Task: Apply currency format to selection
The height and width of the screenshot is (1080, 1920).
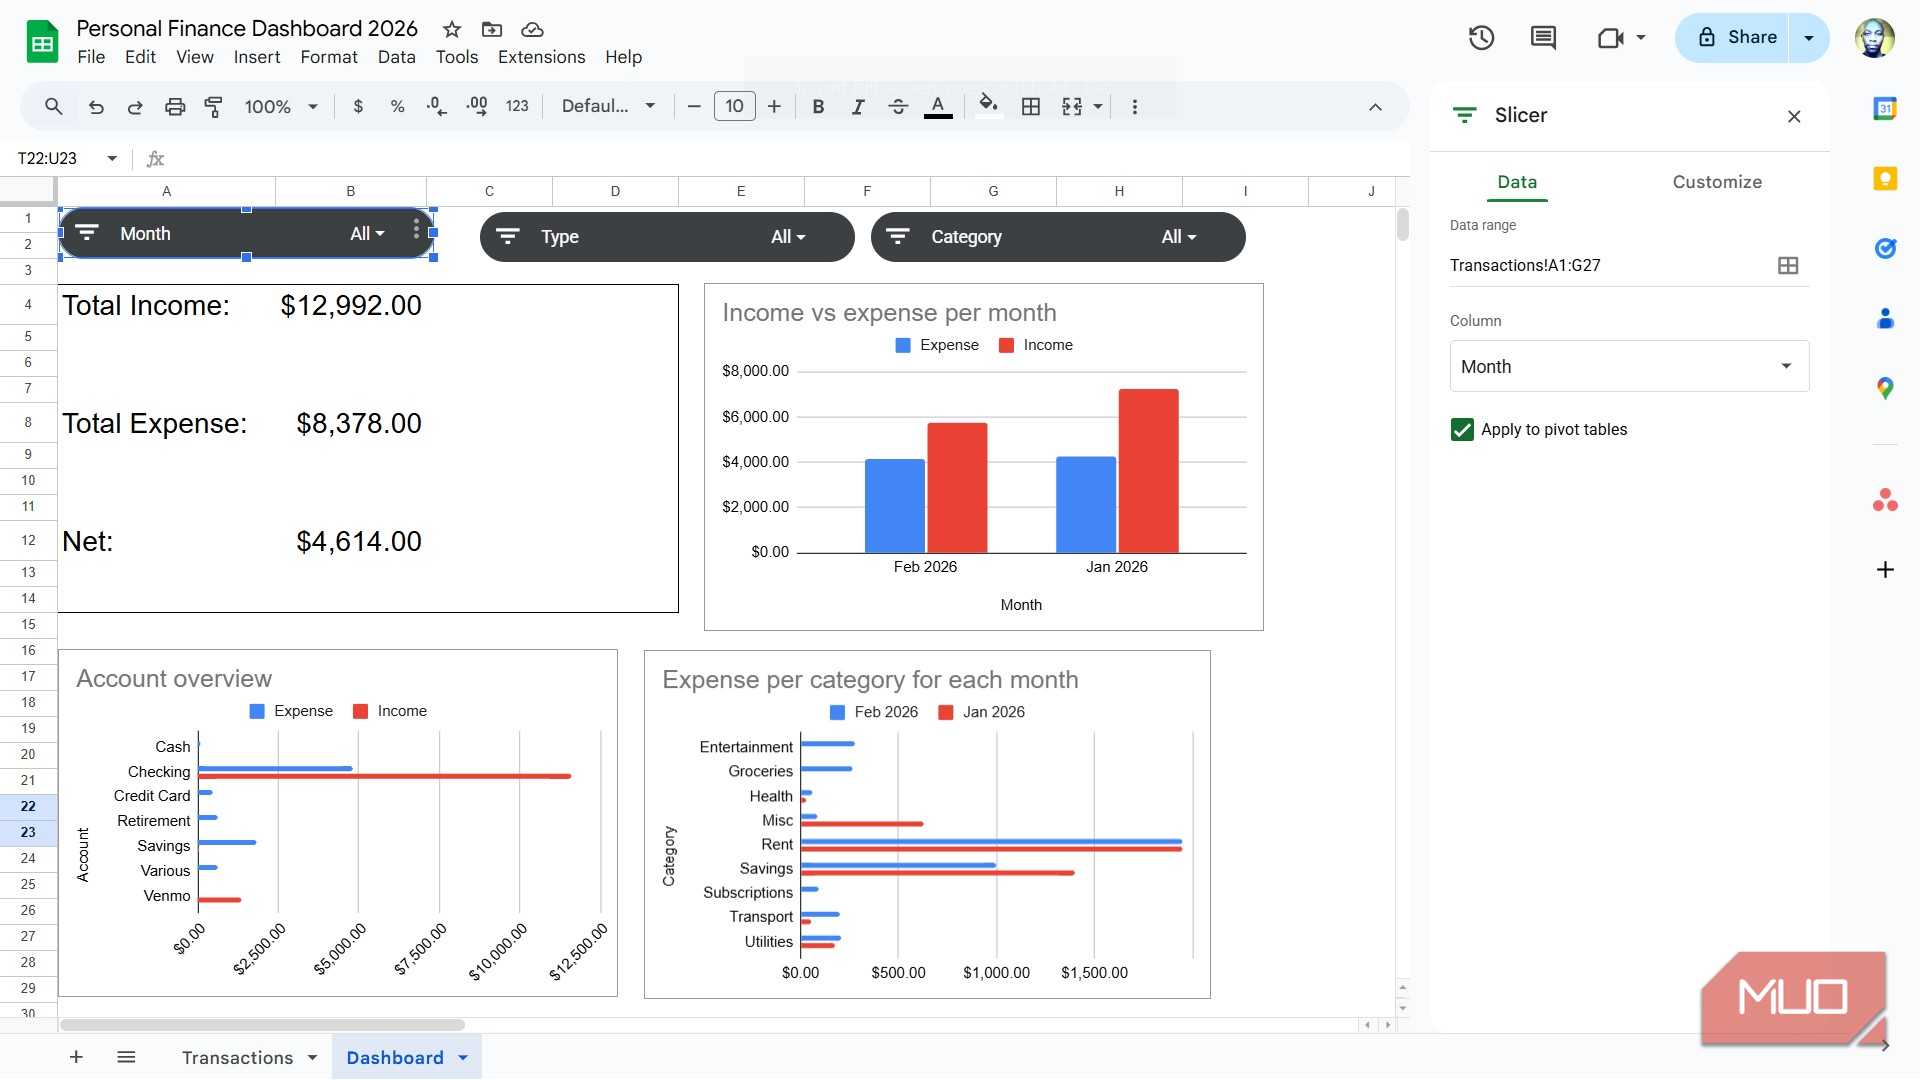Action: tap(358, 106)
